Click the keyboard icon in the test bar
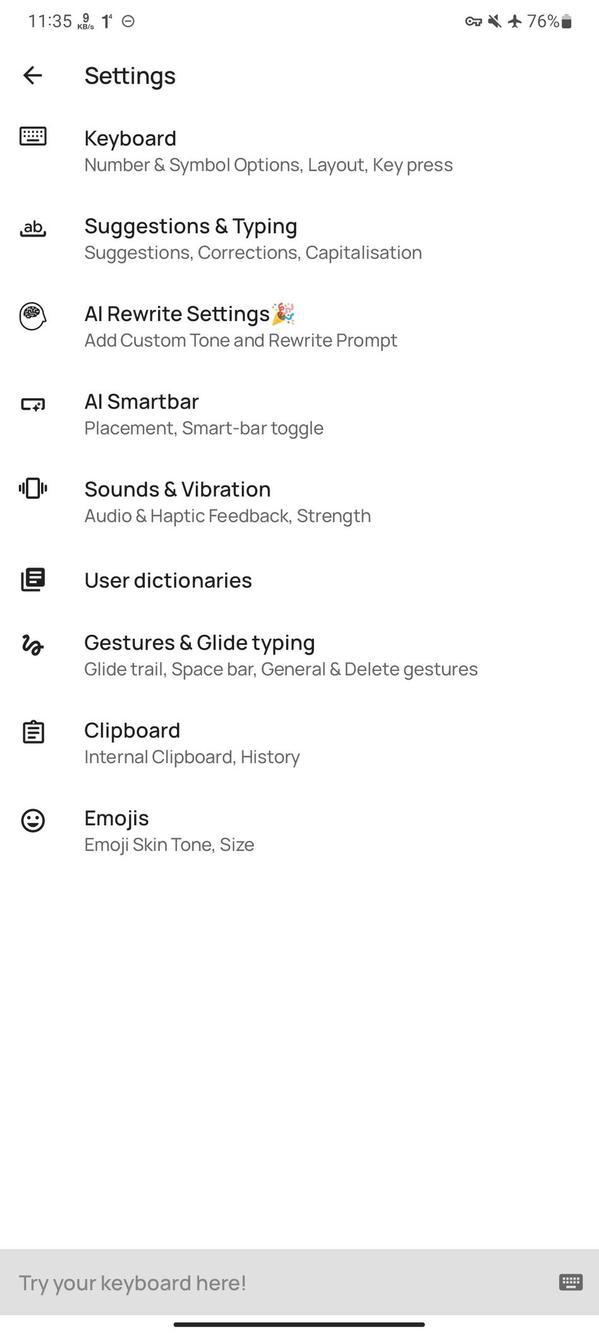 pos(569,1281)
